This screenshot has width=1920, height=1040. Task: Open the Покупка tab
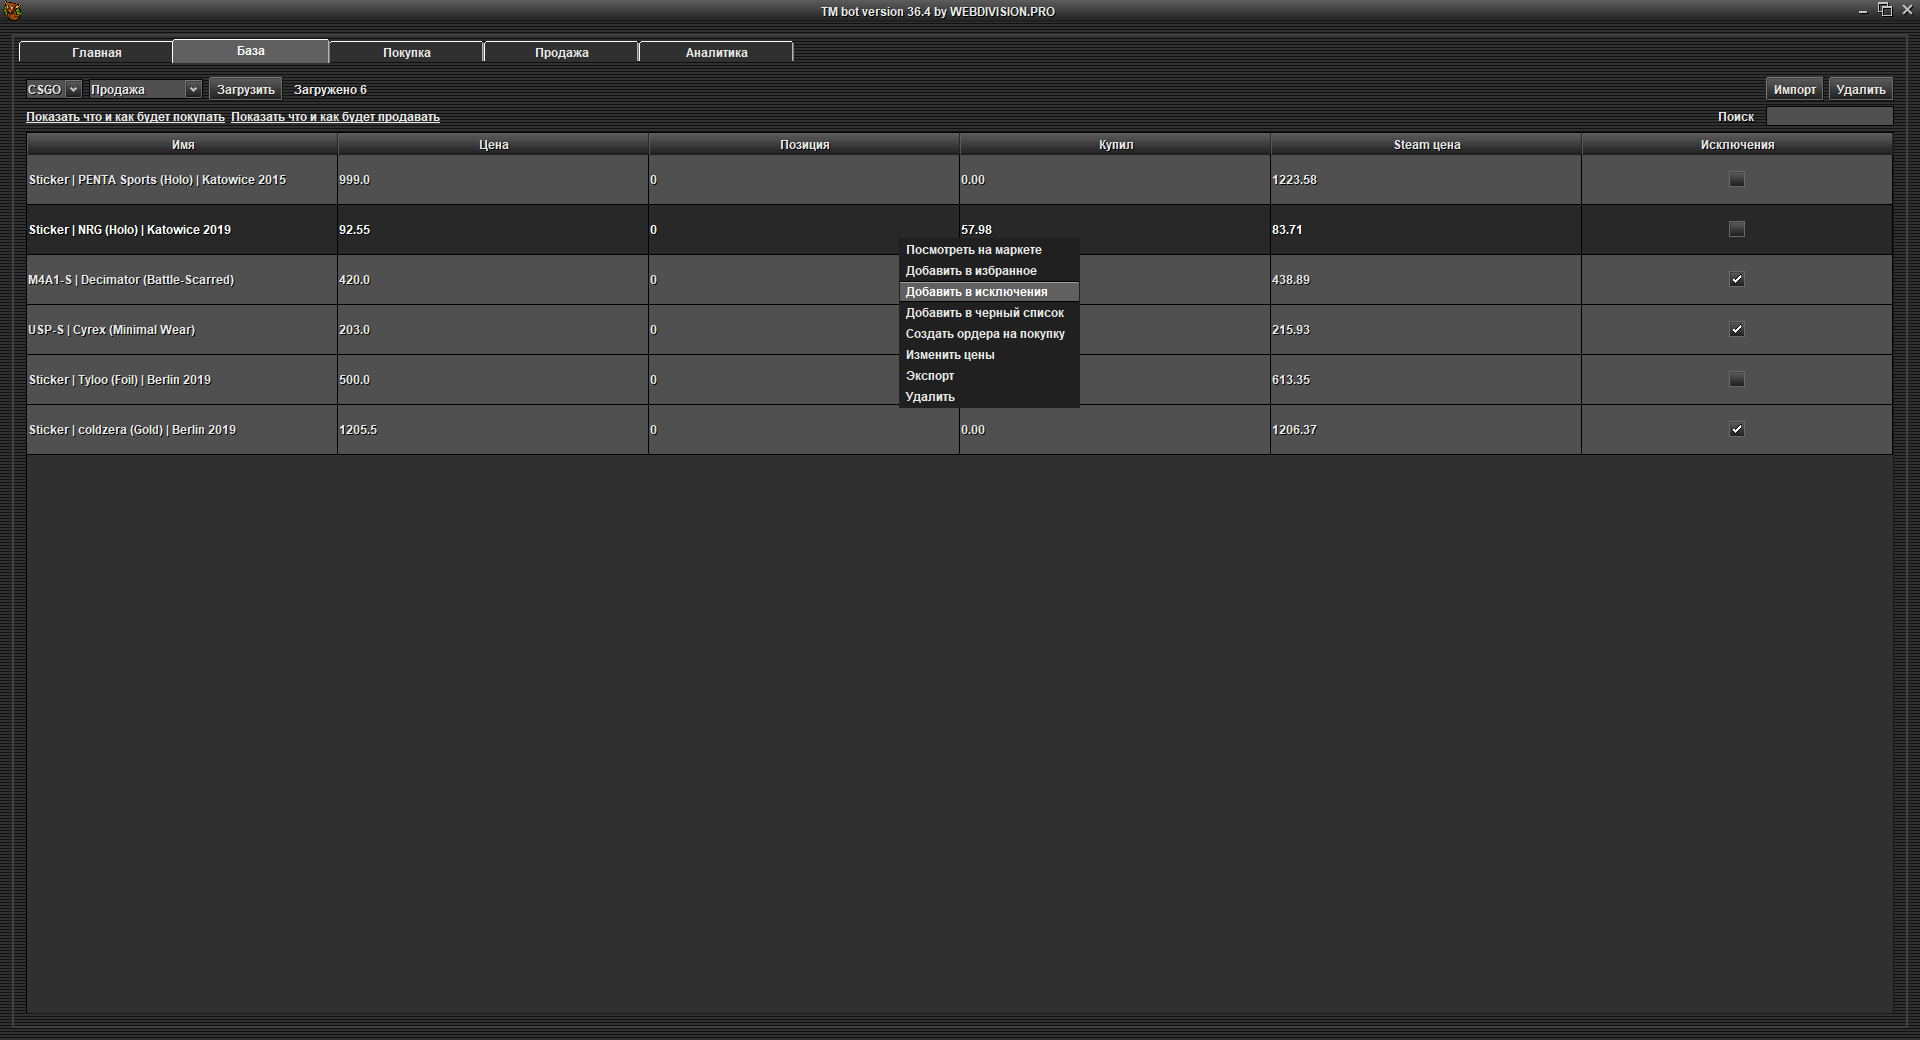(x=406, y=53)
